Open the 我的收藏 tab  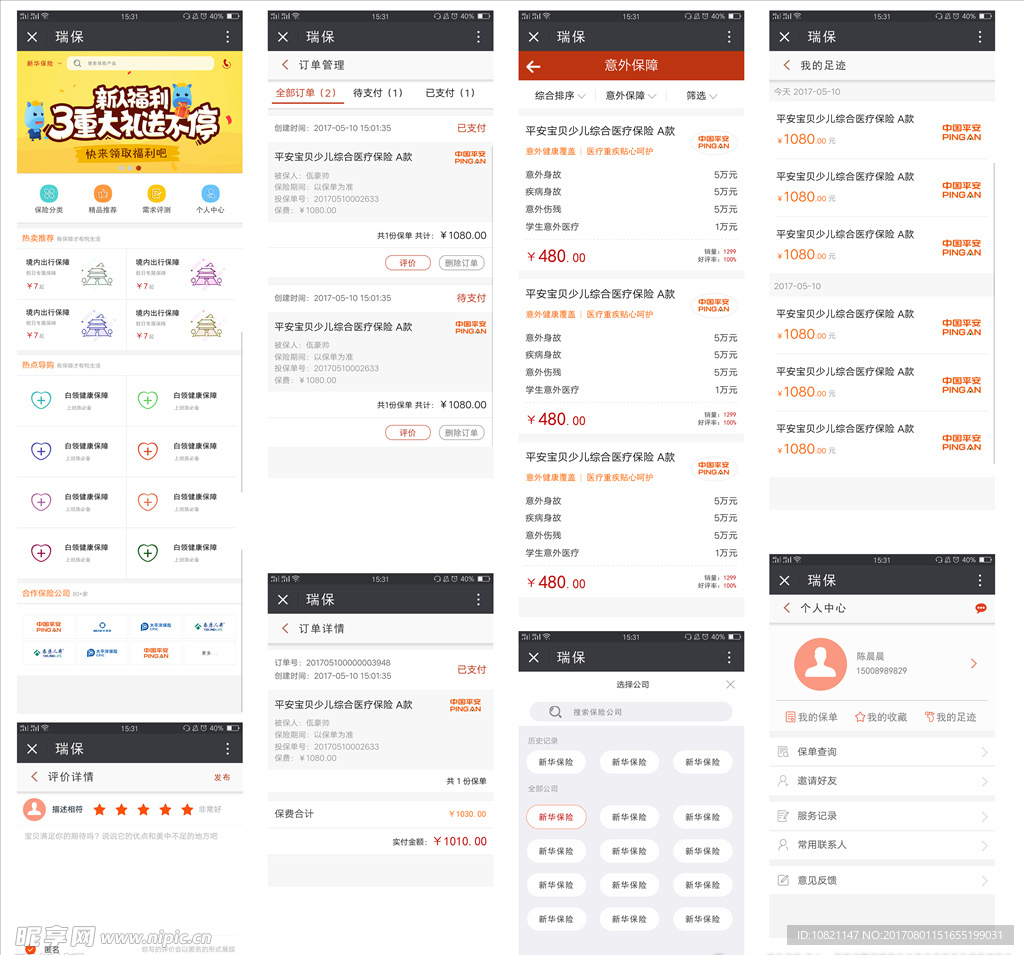881,717
